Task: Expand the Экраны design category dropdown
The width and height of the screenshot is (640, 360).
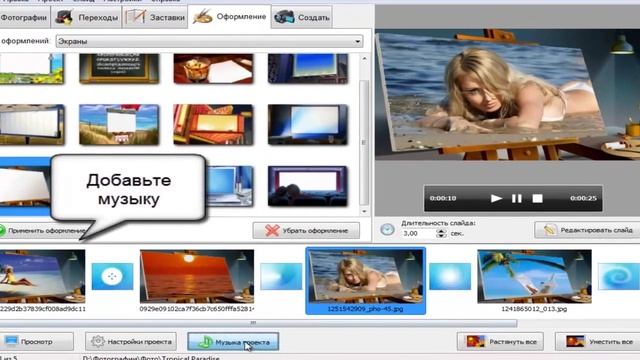Action: [209, 41]
